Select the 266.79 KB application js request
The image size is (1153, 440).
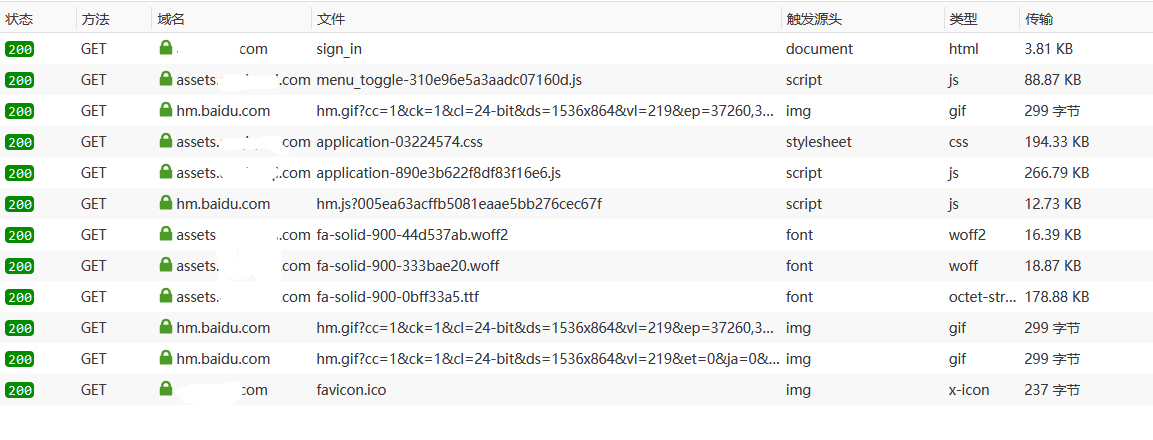pos(576,173)
